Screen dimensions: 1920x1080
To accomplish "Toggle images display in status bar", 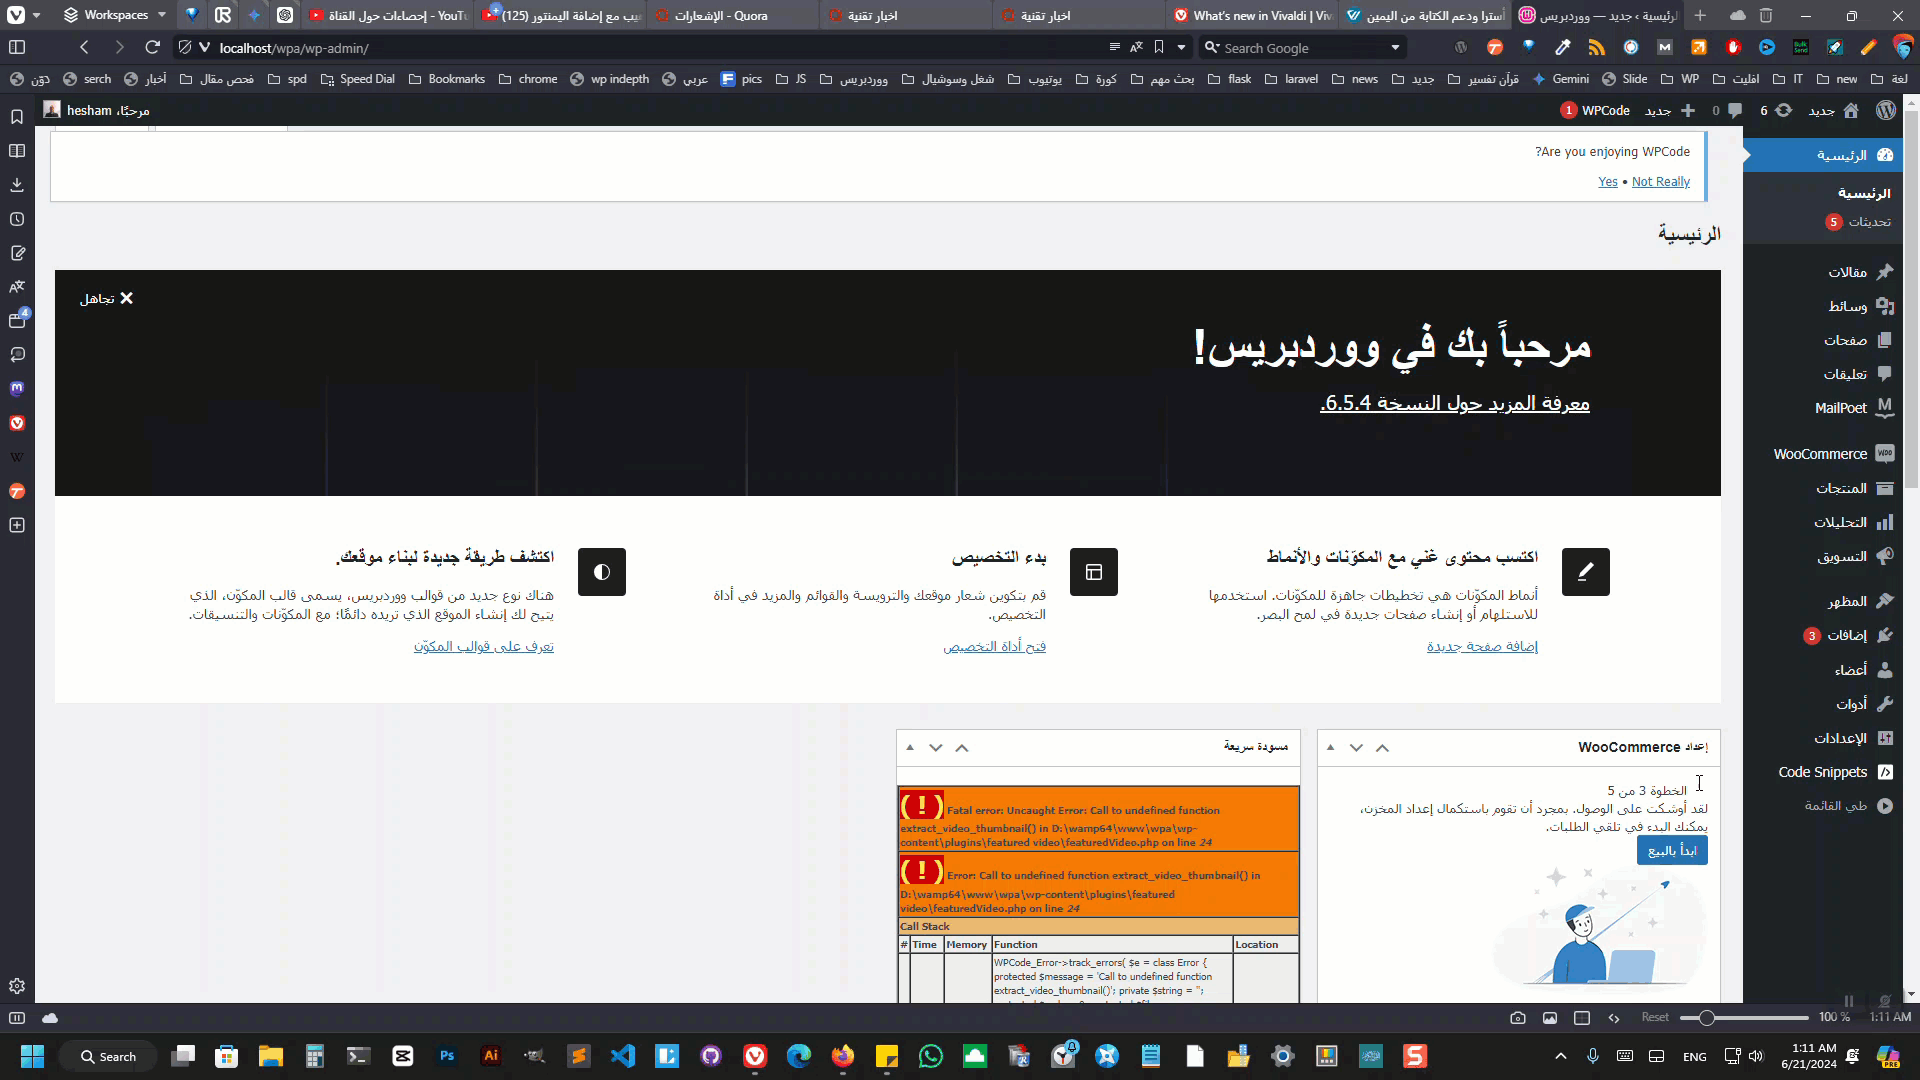I will point(1550,1018).
